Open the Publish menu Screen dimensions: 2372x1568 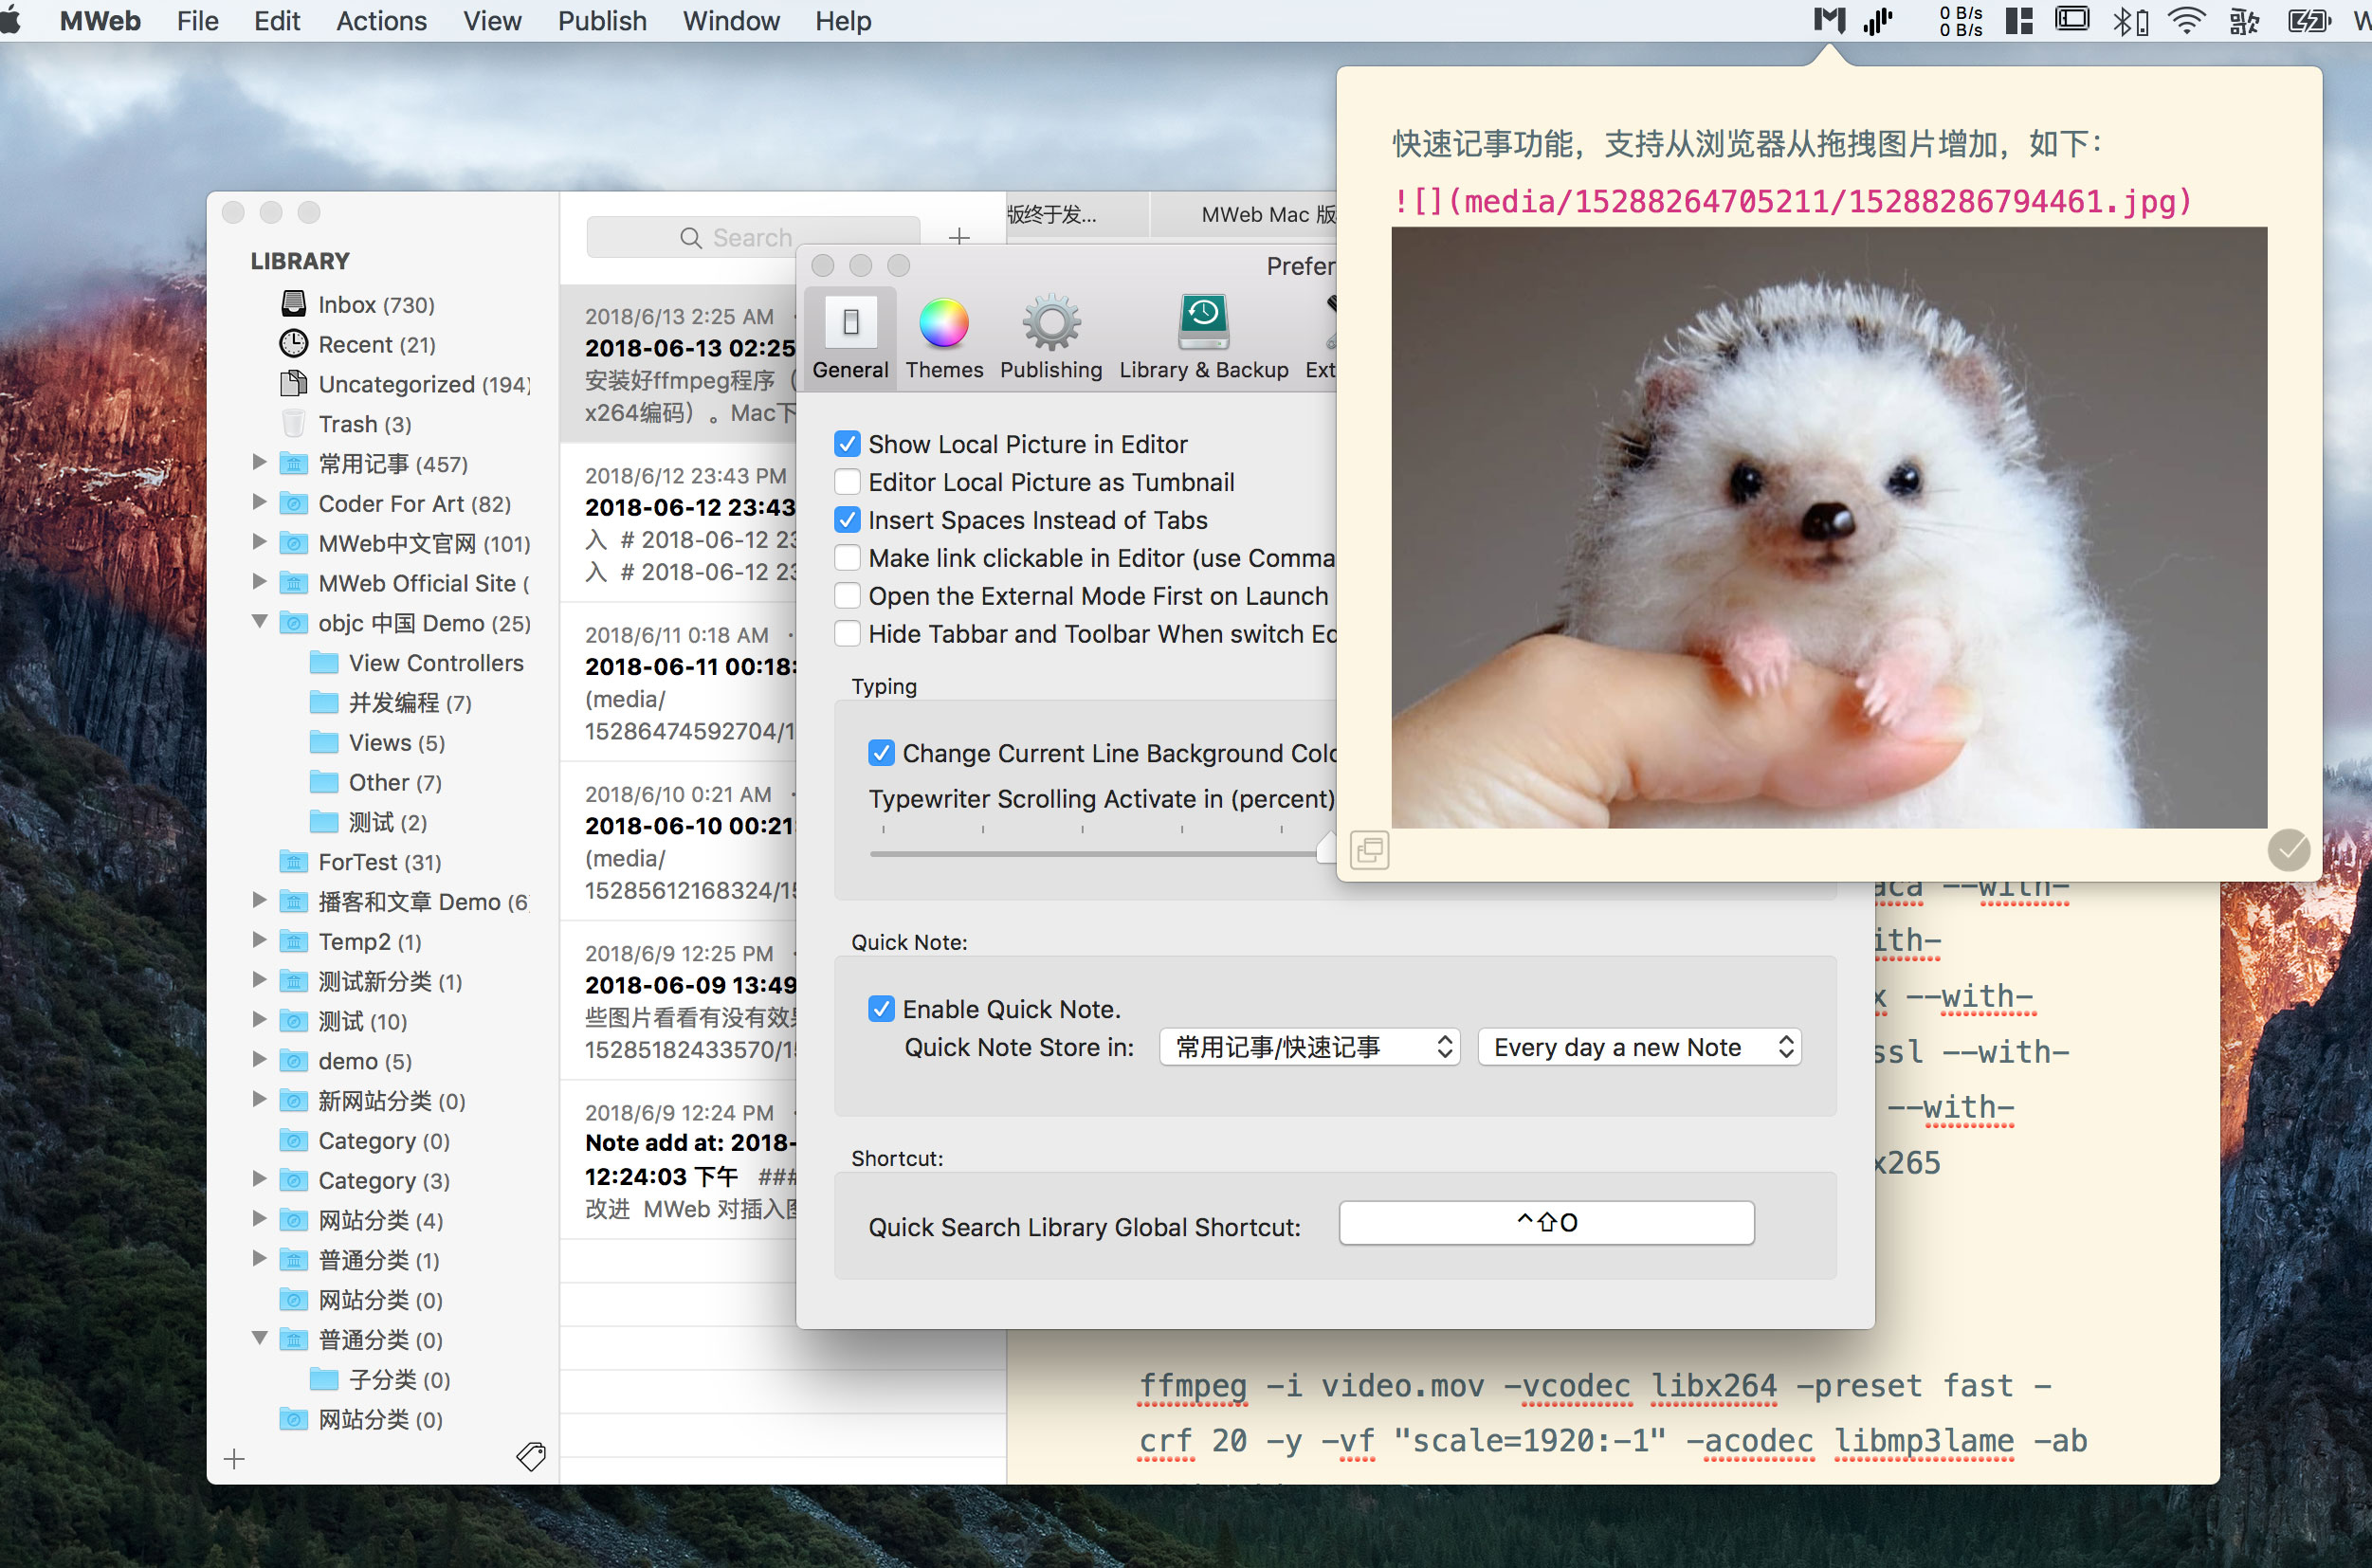point(601,21)
